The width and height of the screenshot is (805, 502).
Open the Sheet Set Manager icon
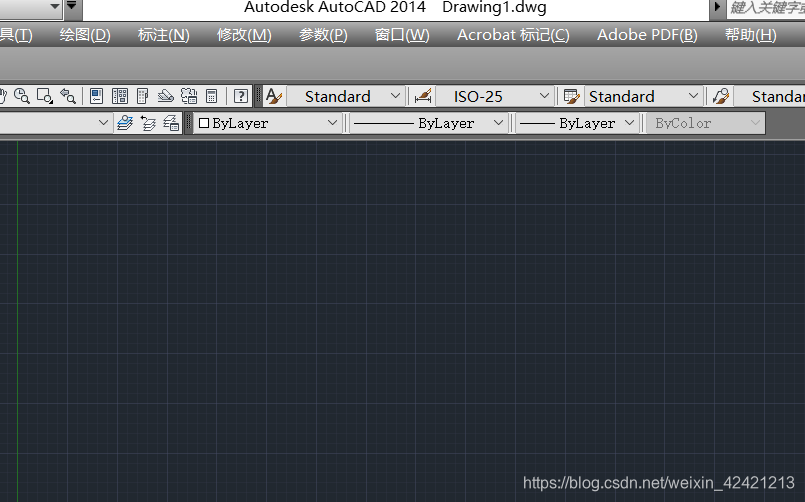(165, 96)
